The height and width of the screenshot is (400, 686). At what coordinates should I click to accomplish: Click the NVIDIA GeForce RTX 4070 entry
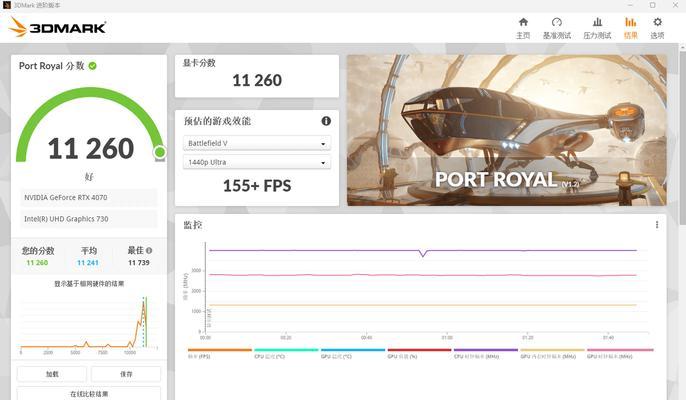(x=88, y=197)
